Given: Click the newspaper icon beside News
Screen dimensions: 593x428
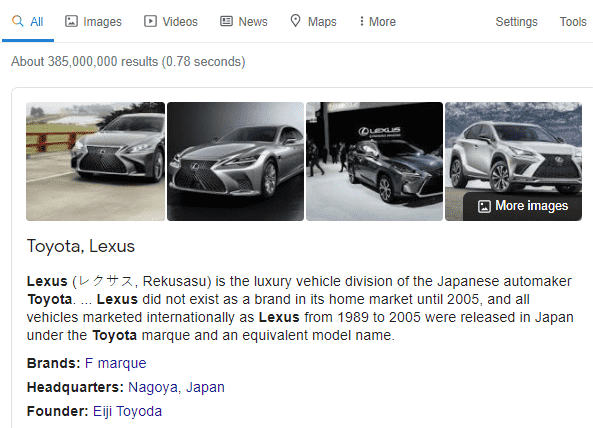Looking at the screenshot, I should coord(226,21).
